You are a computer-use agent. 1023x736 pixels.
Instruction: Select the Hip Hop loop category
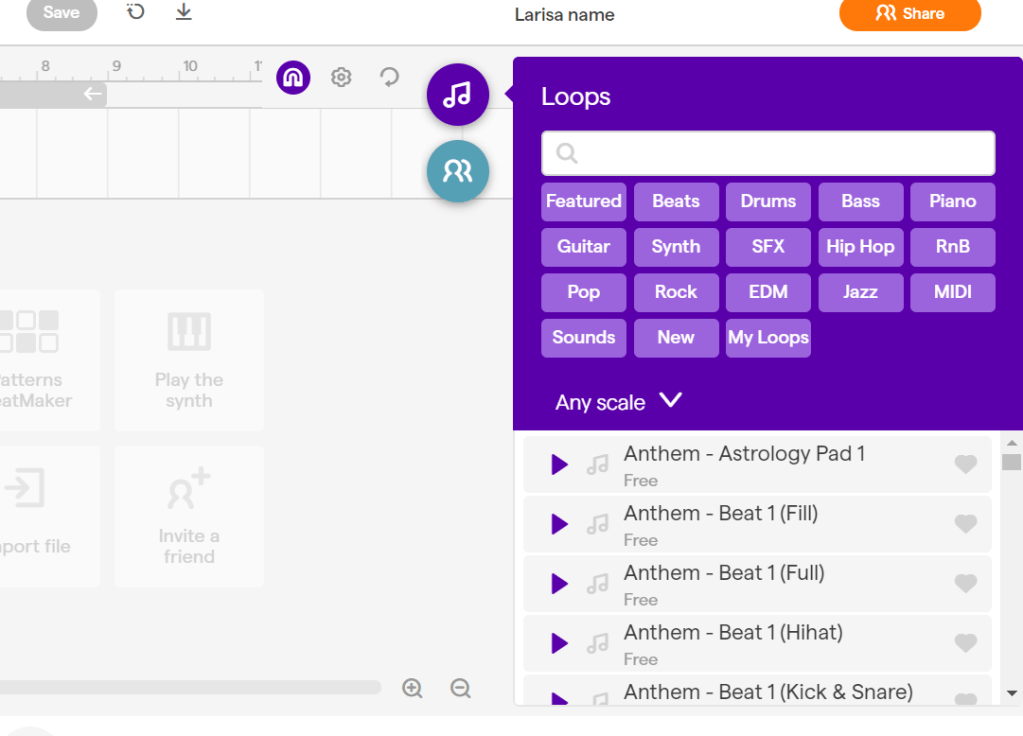pyautogui.click(x=860, y=247)
